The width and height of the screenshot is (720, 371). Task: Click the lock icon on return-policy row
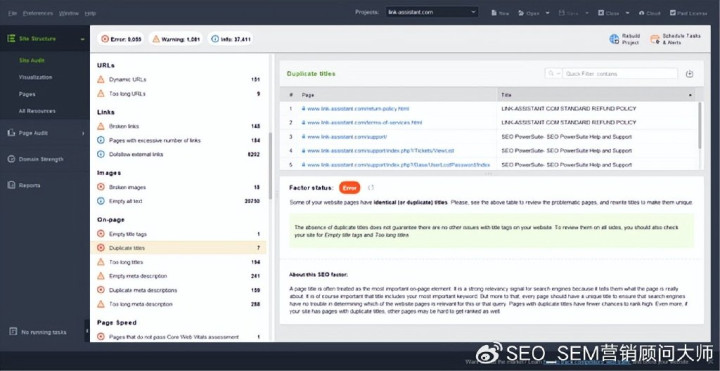pos(304,109)
